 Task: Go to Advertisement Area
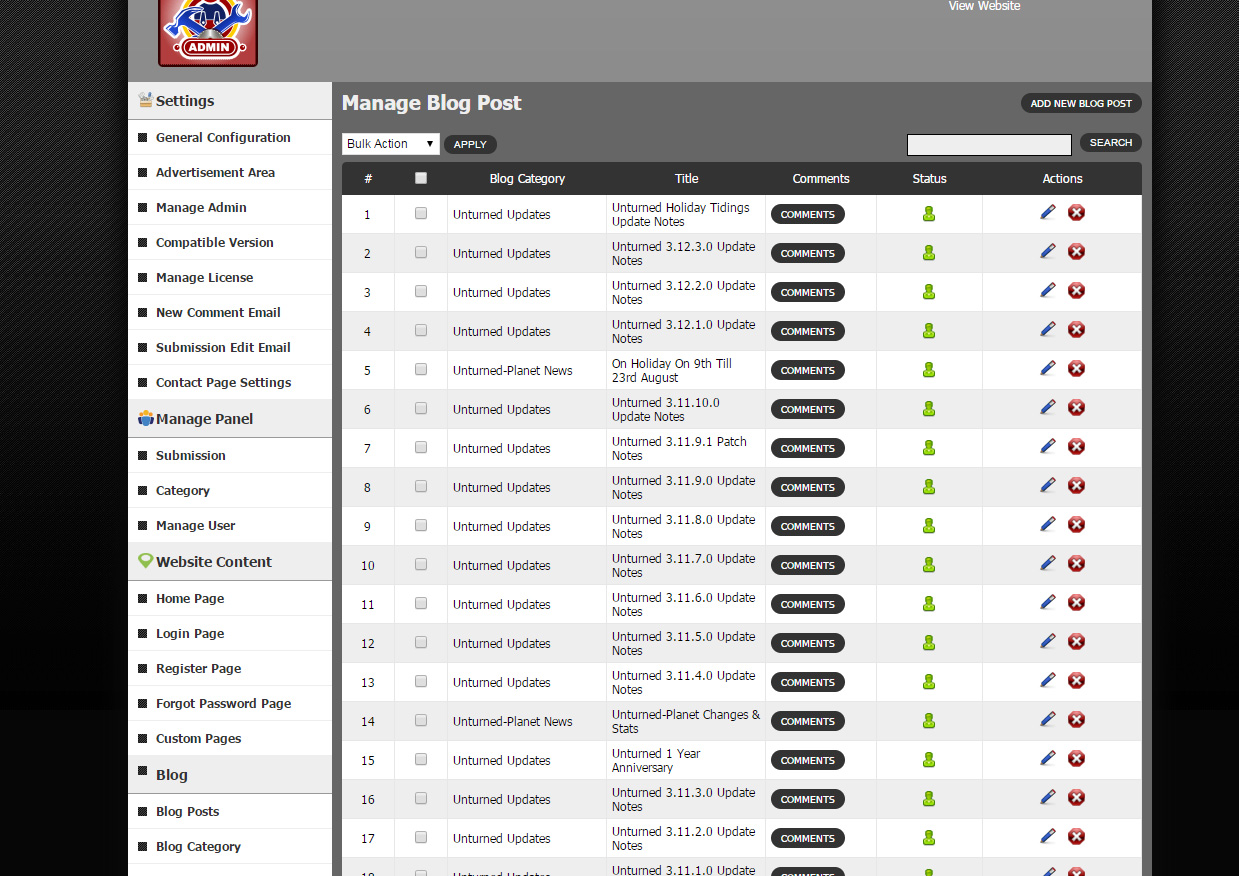(215, 172)
